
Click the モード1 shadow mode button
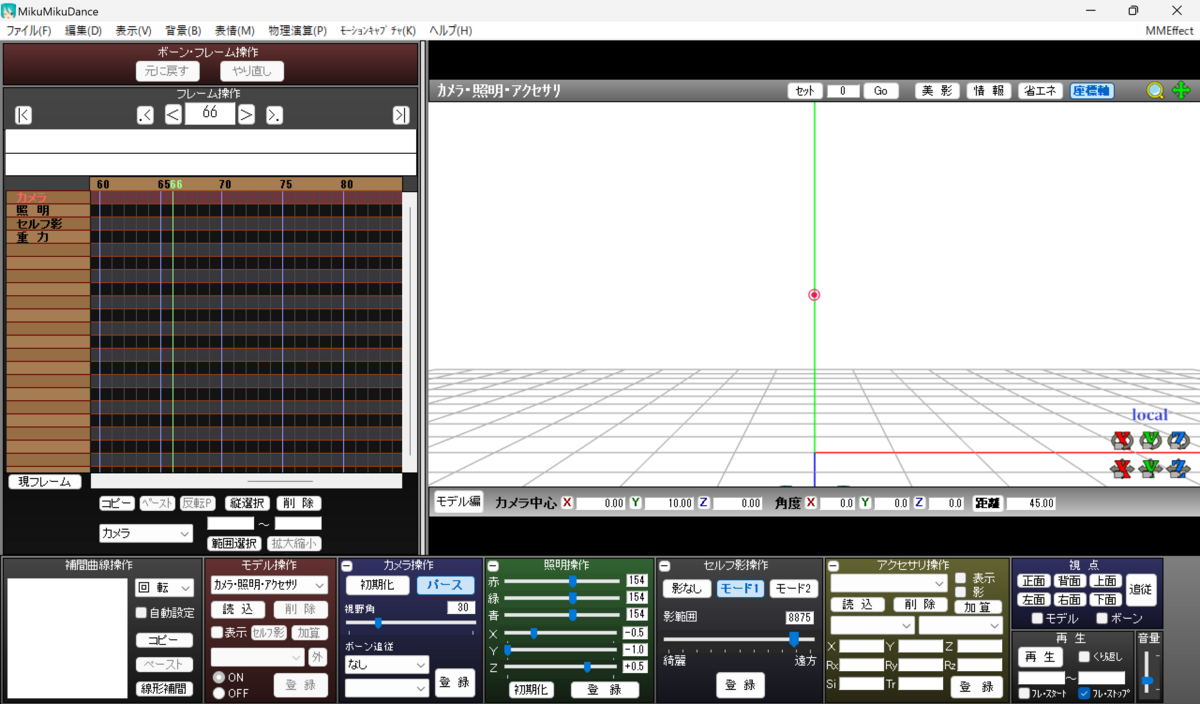click(741, 589)
